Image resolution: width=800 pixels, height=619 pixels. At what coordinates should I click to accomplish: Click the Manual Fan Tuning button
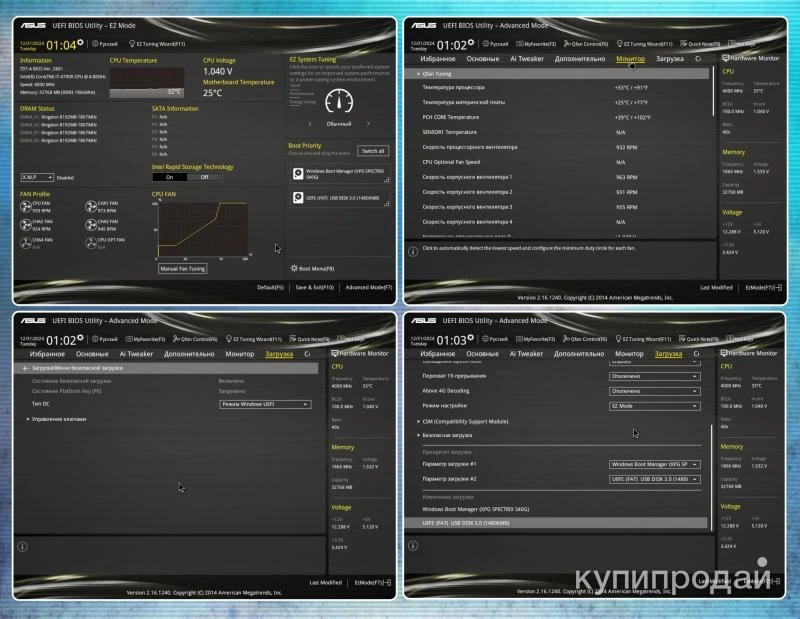(x=183, y=269)
